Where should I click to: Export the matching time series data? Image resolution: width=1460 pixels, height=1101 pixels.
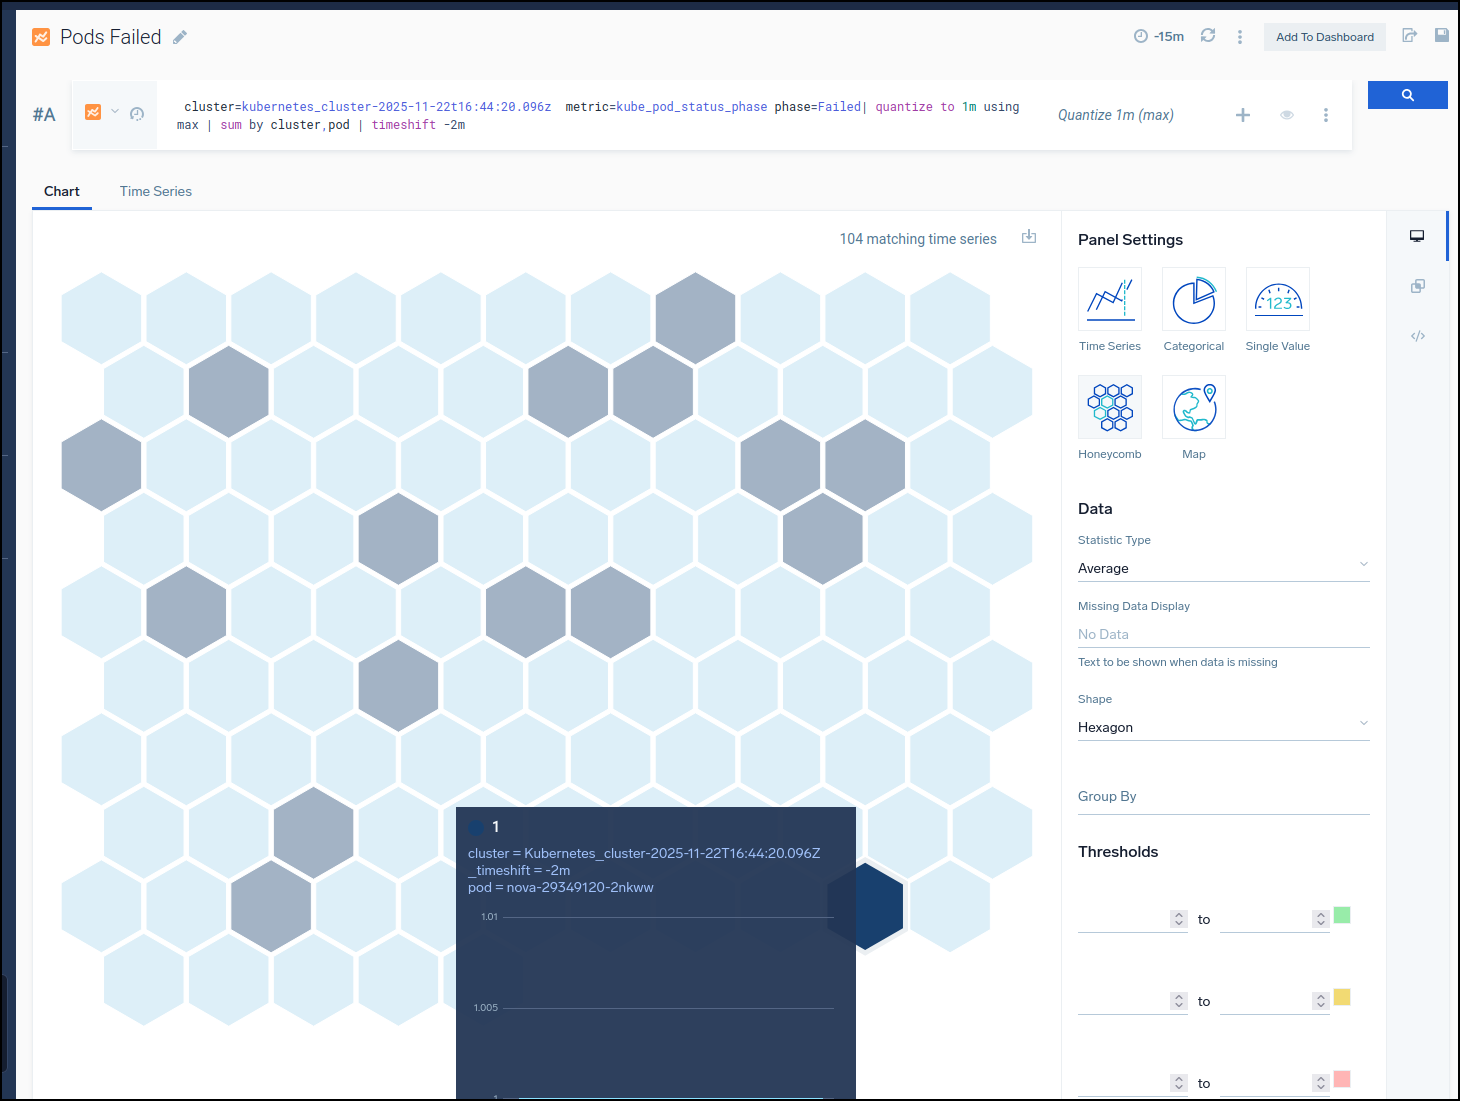(1029, 237)
